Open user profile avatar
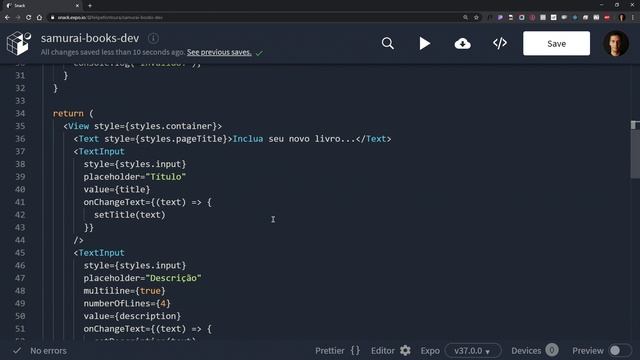 click(x=616, y=43)
